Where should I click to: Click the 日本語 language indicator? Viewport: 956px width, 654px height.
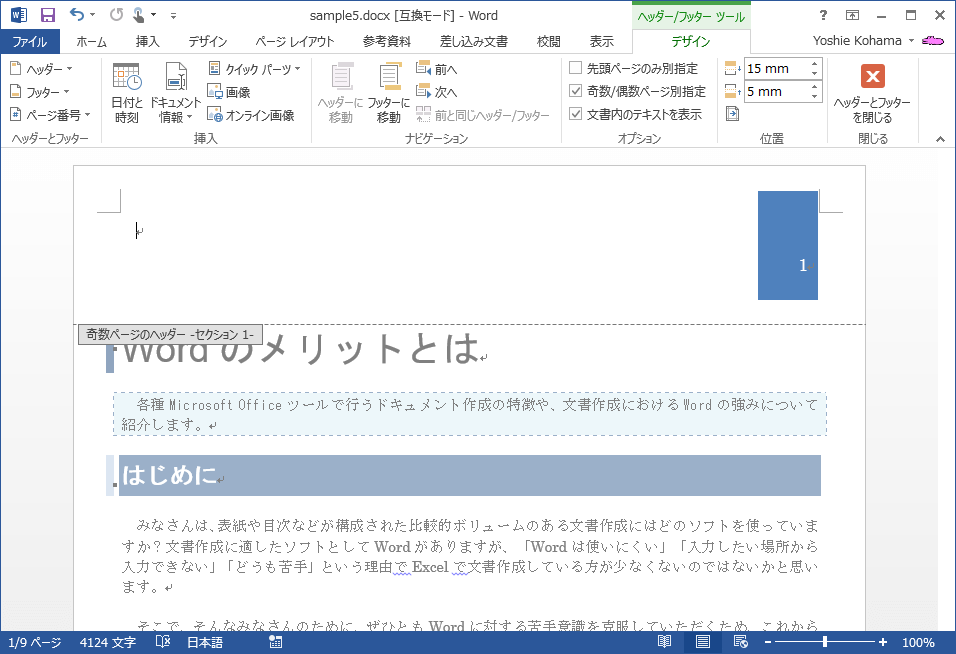tap(205, 642)
